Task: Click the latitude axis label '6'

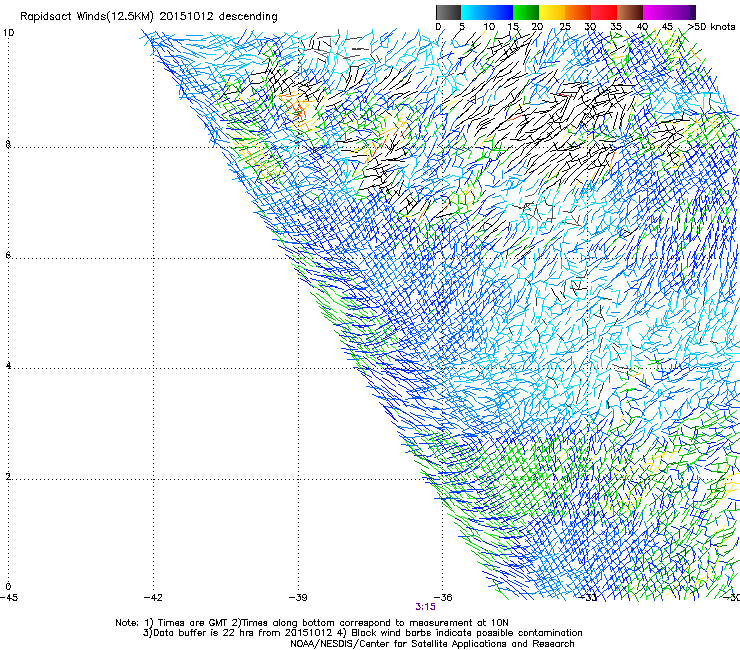Action: pyautogui.click(x=8, y=255)
